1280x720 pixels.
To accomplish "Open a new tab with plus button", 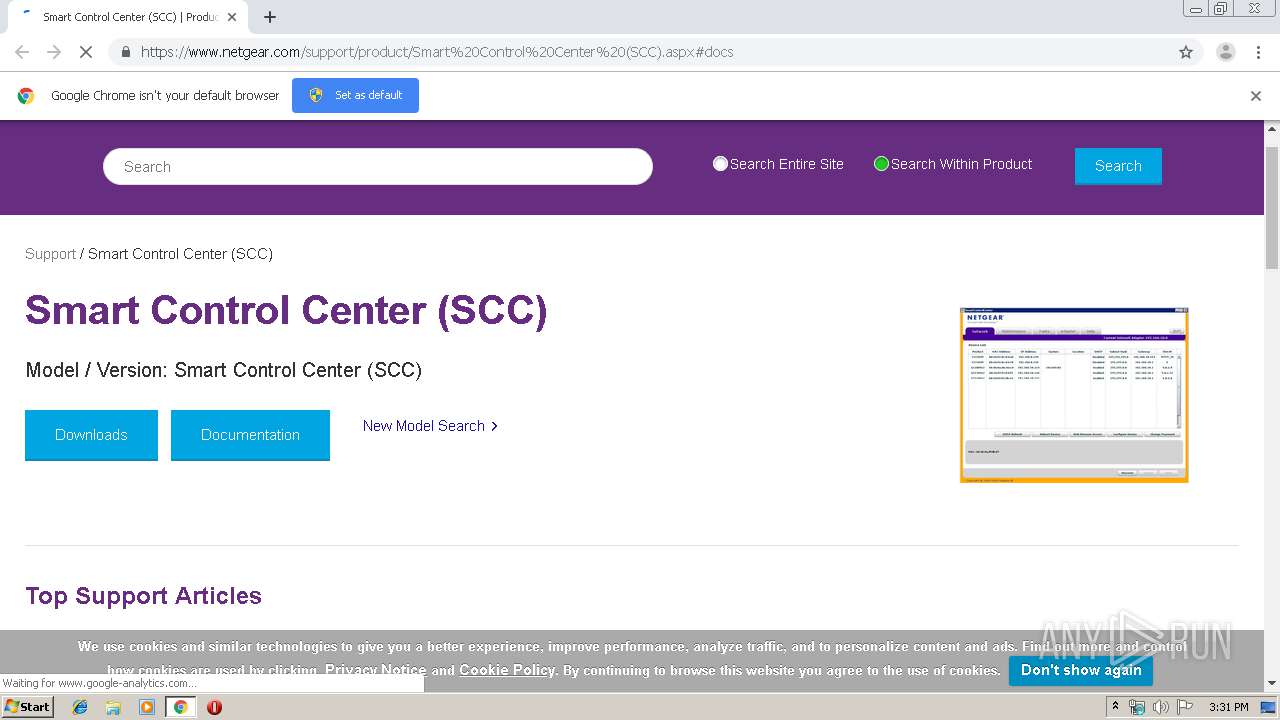I will [270, 17].
